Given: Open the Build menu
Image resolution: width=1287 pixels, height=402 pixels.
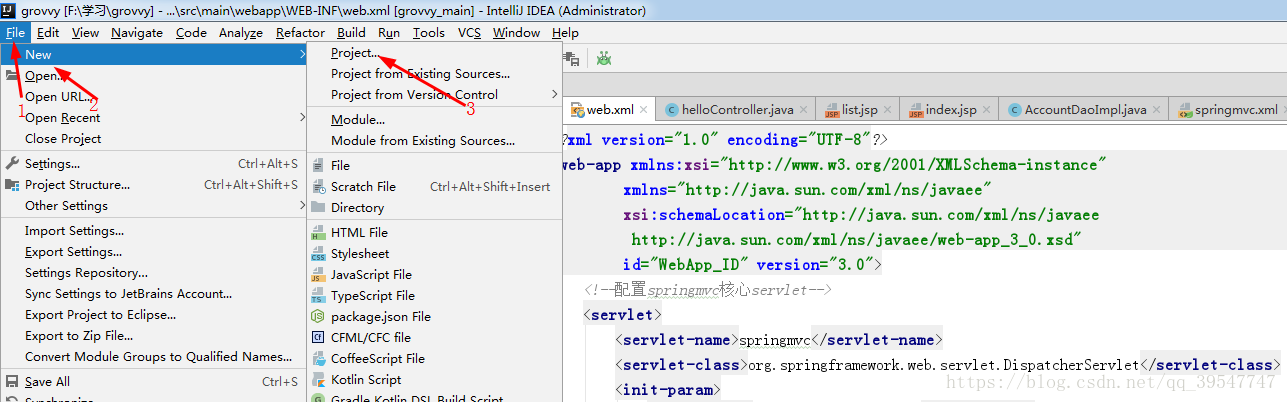Looking at the screenshot, I should coord(351,33).
